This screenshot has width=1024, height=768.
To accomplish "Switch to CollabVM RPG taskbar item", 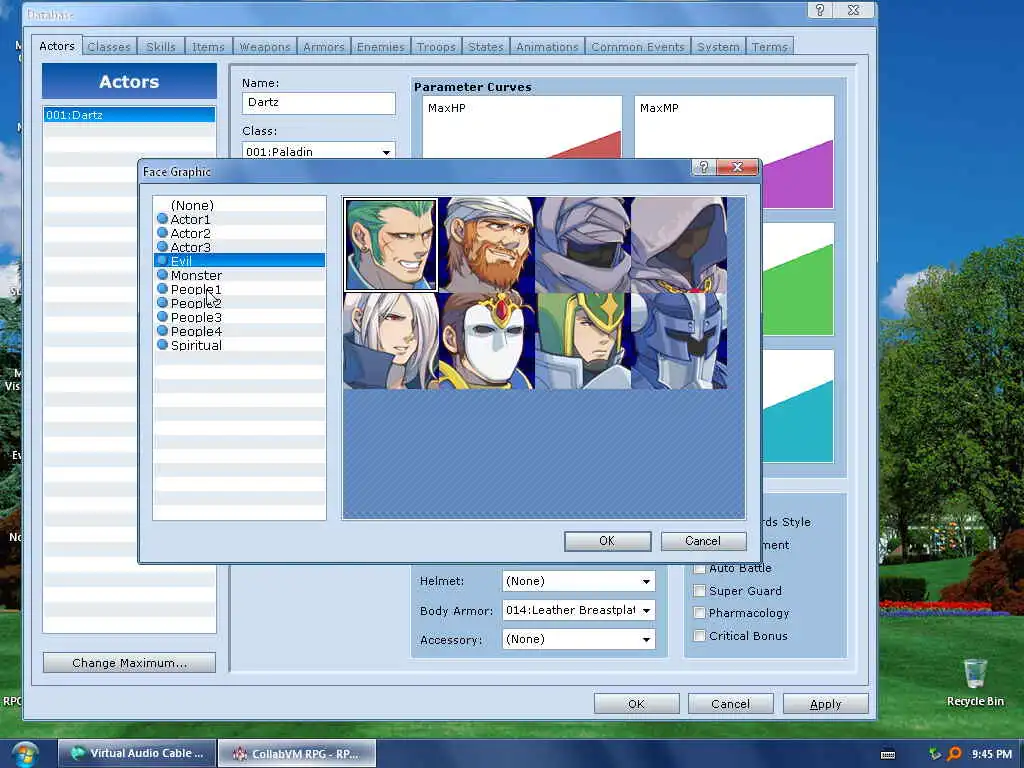I will [297, 754].
